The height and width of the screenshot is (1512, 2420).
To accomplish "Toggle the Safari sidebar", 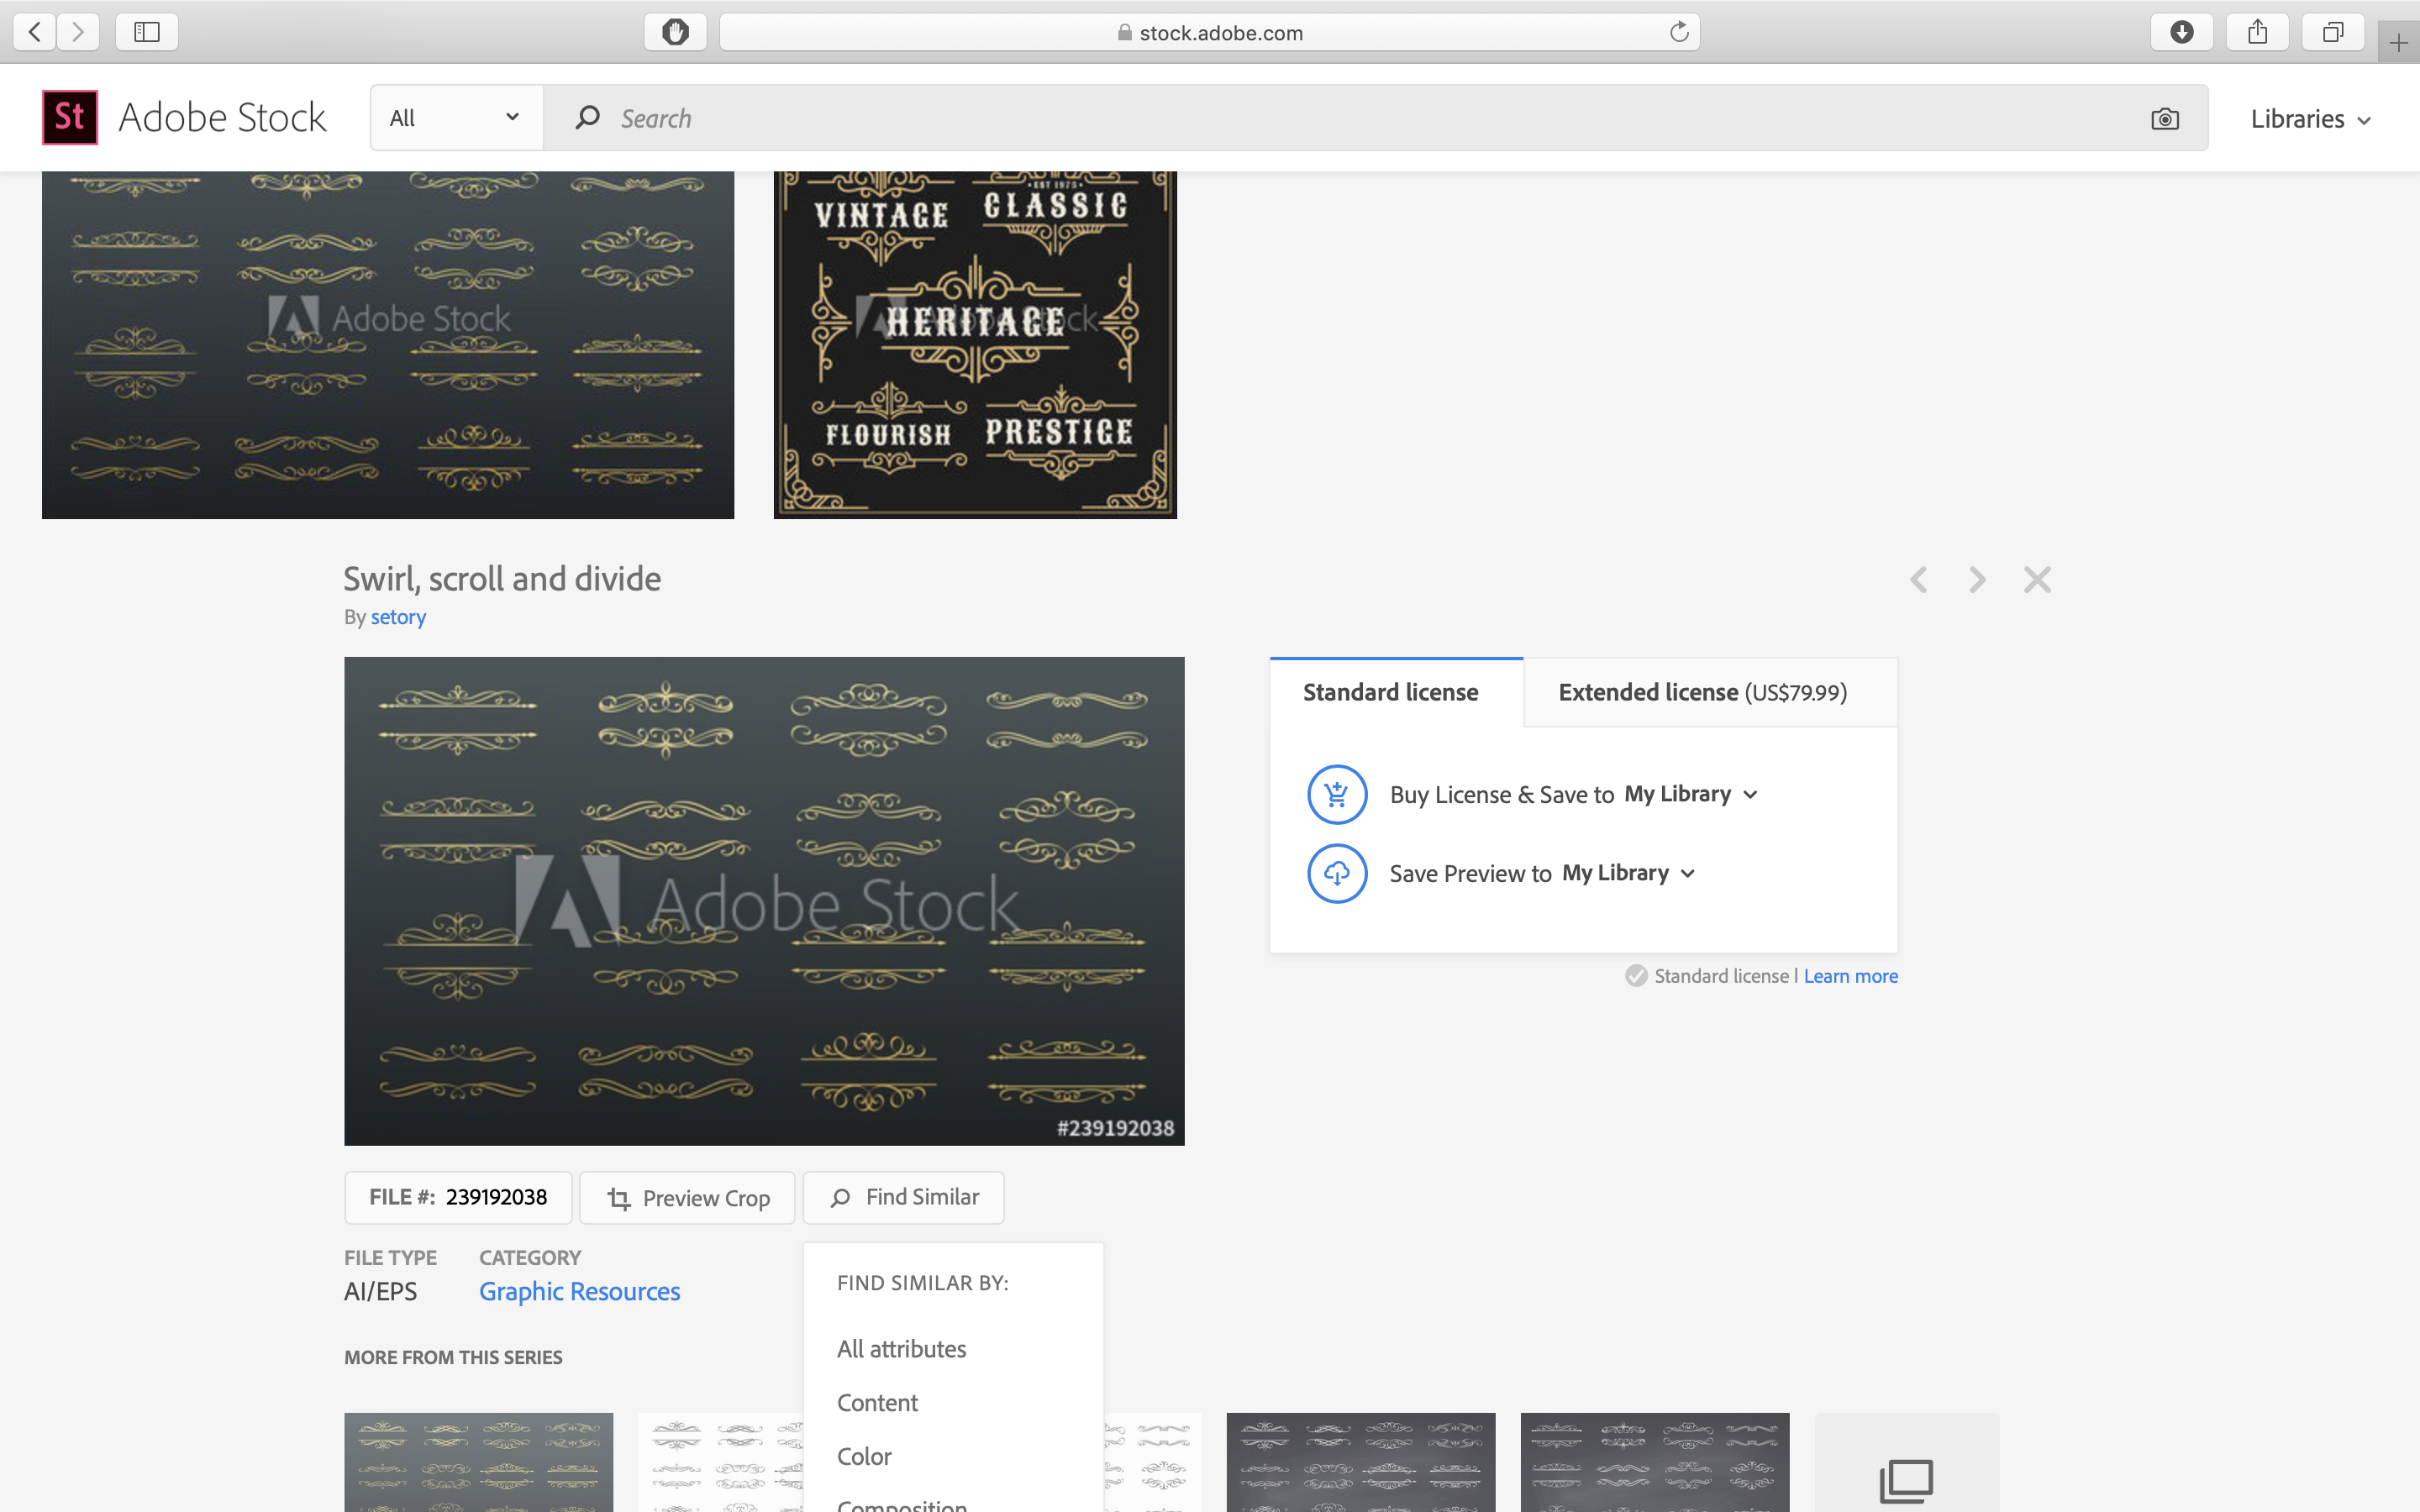I will (147, 32).
